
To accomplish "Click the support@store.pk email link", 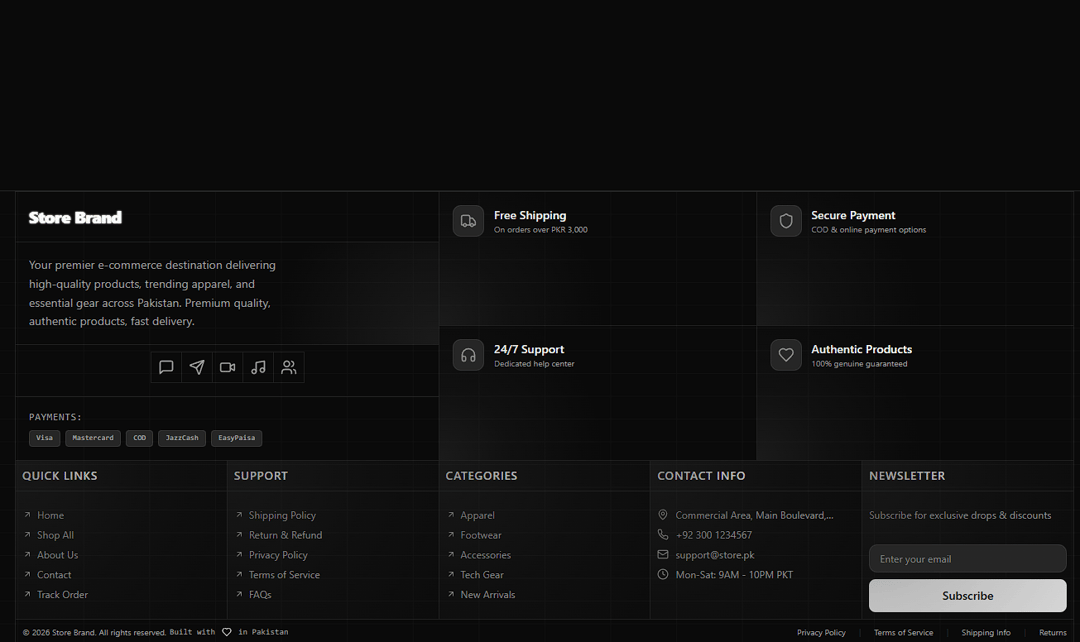I will pos(715,555).
